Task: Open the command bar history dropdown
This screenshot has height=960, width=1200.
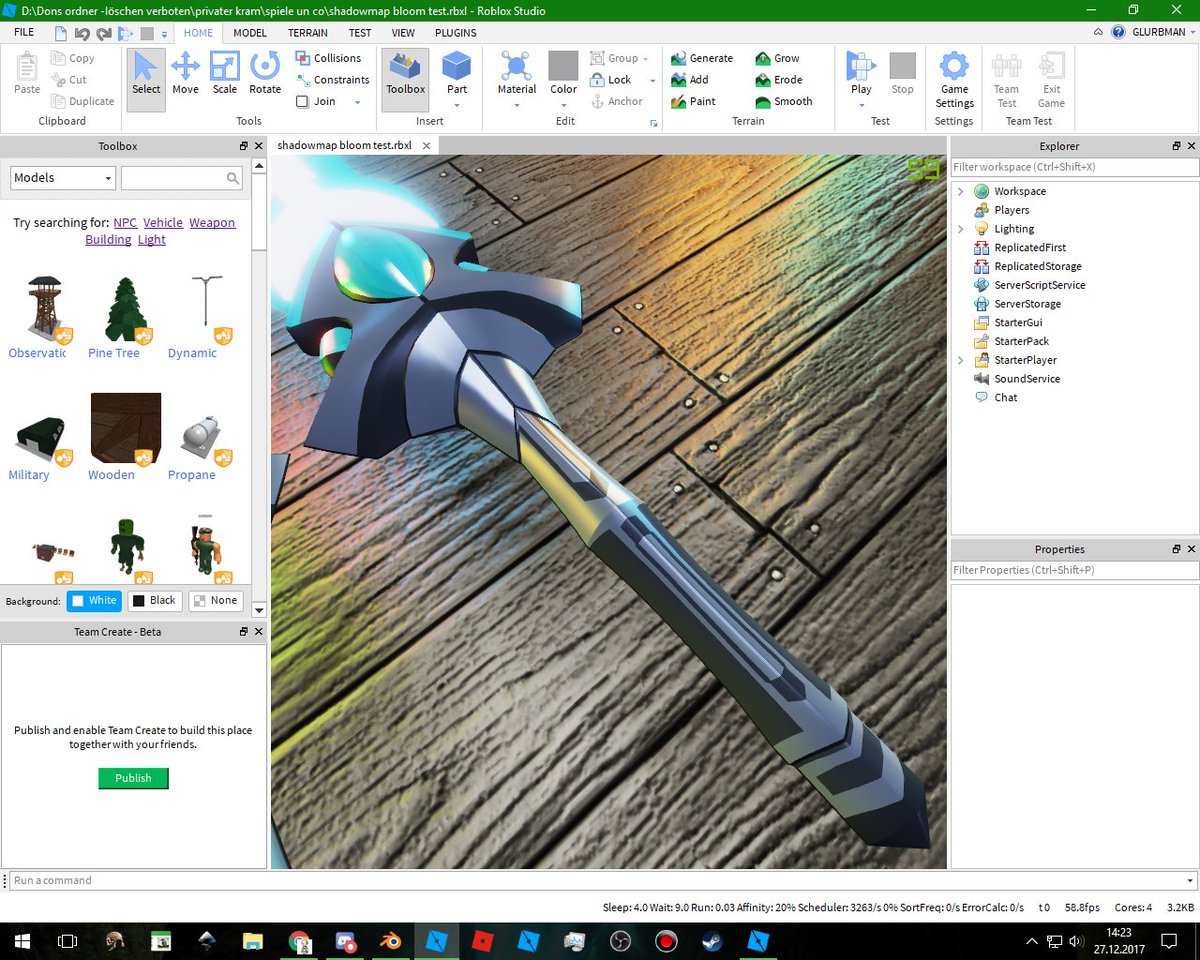Action: 1189,881
